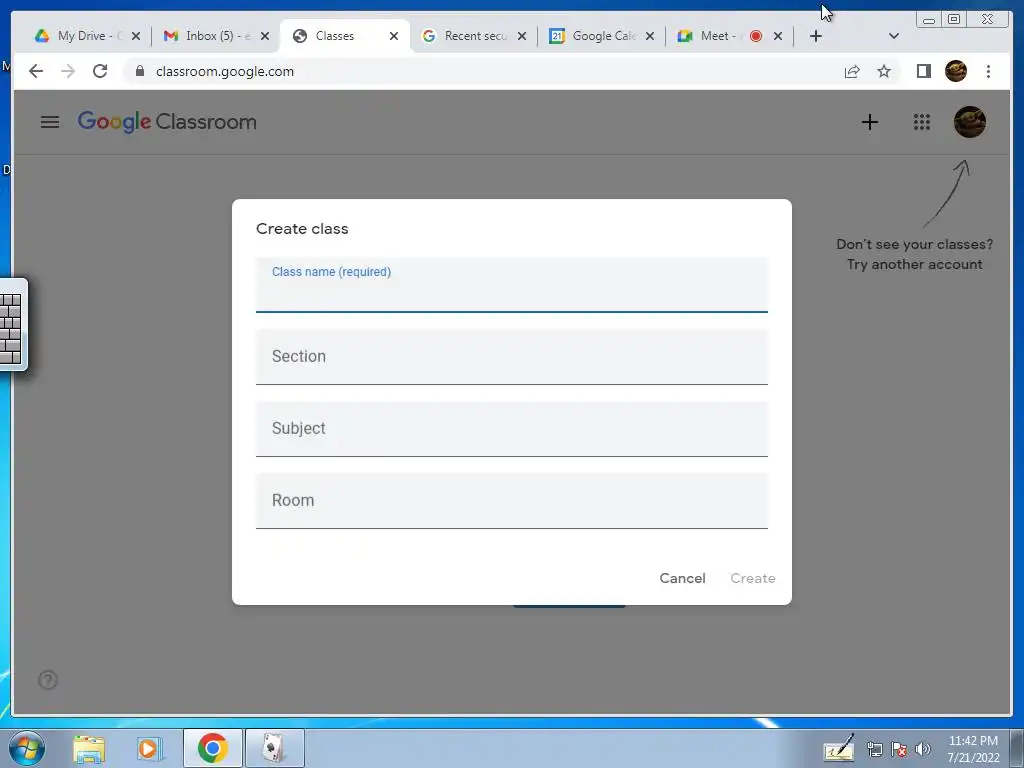
Task: Click the Google Classroom logo
Action: pos(167,122)
